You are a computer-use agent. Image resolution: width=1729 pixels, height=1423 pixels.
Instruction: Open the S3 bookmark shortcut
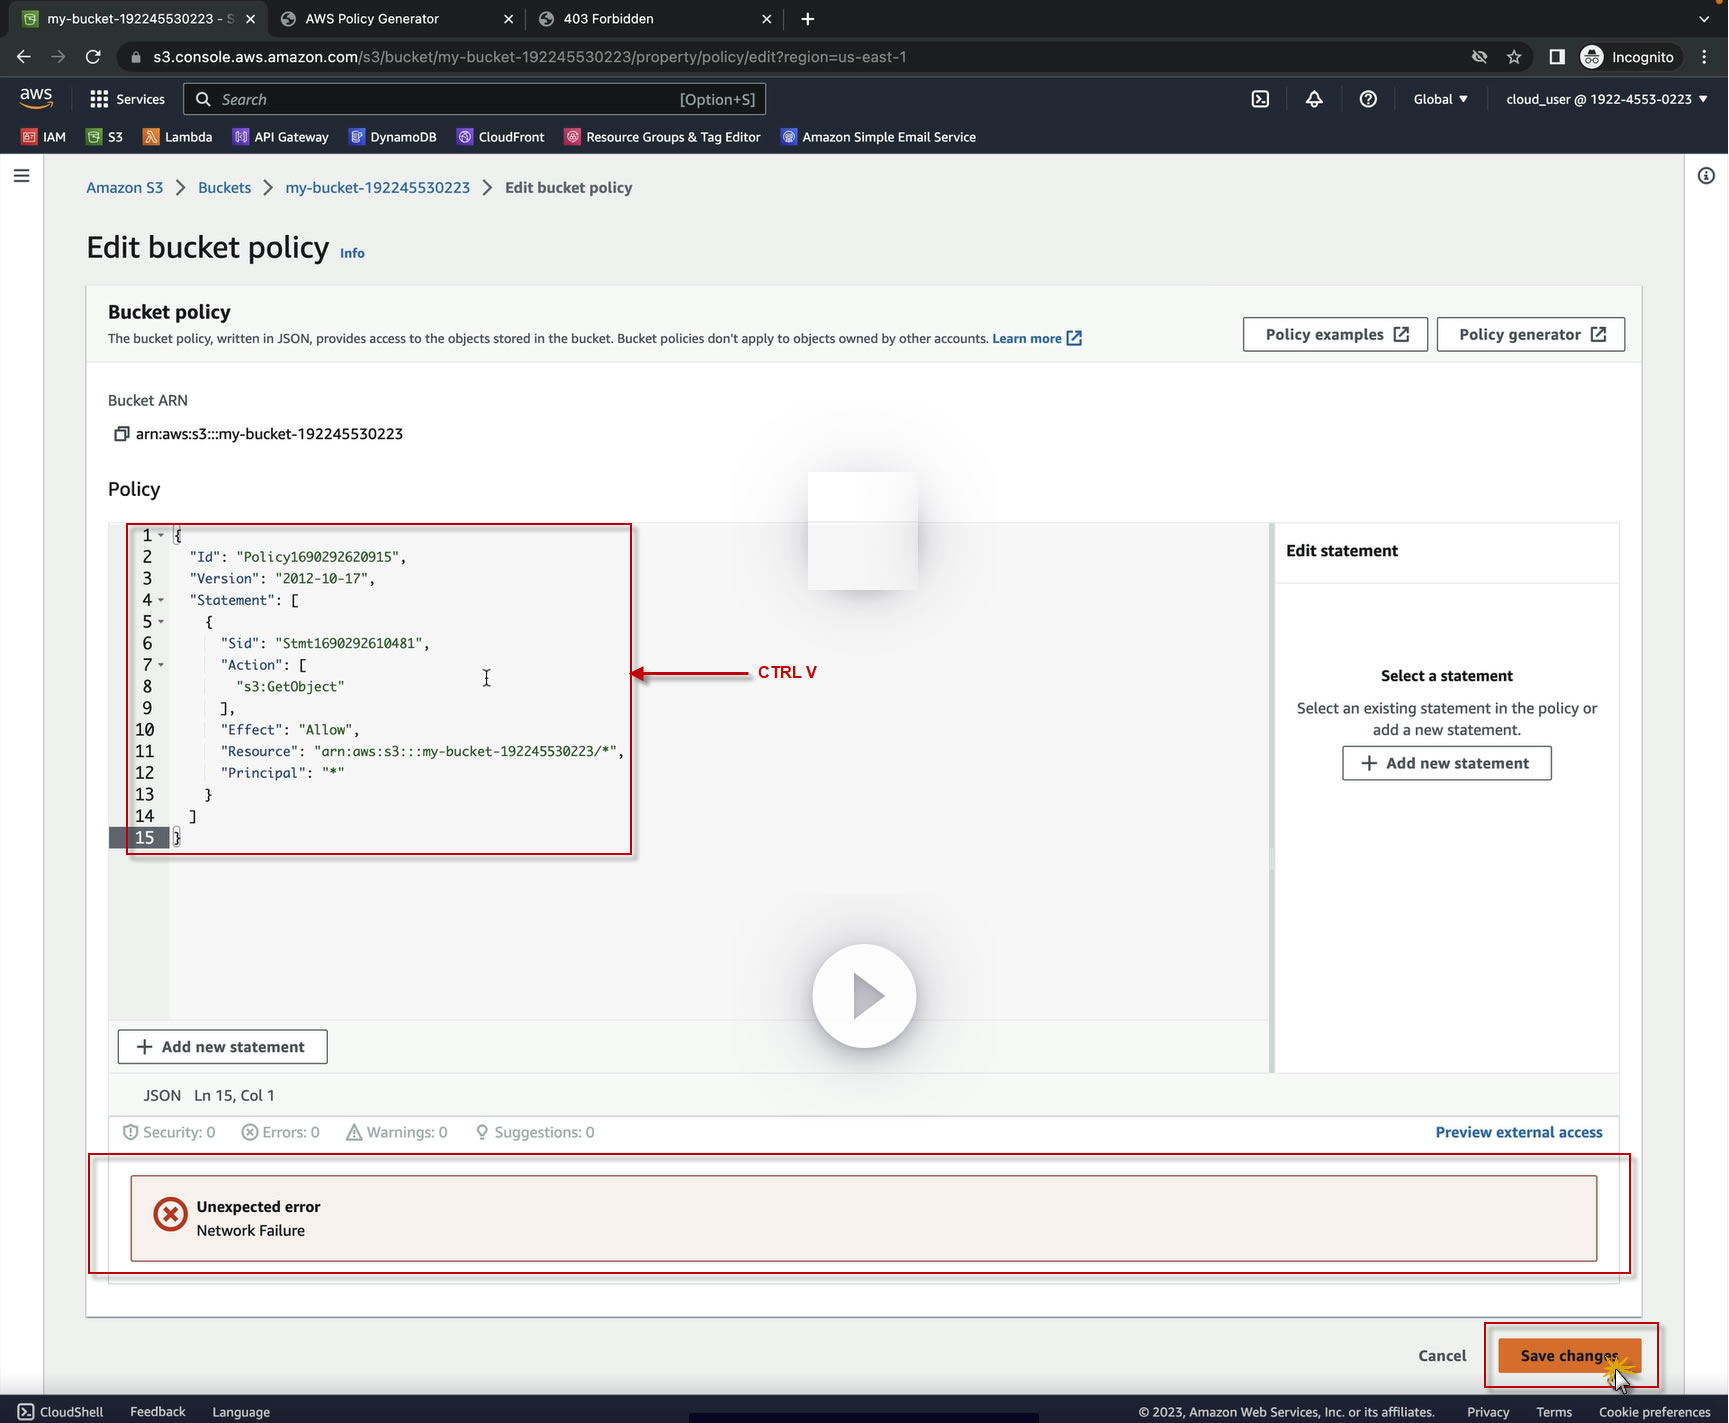[x=105, y=137]
